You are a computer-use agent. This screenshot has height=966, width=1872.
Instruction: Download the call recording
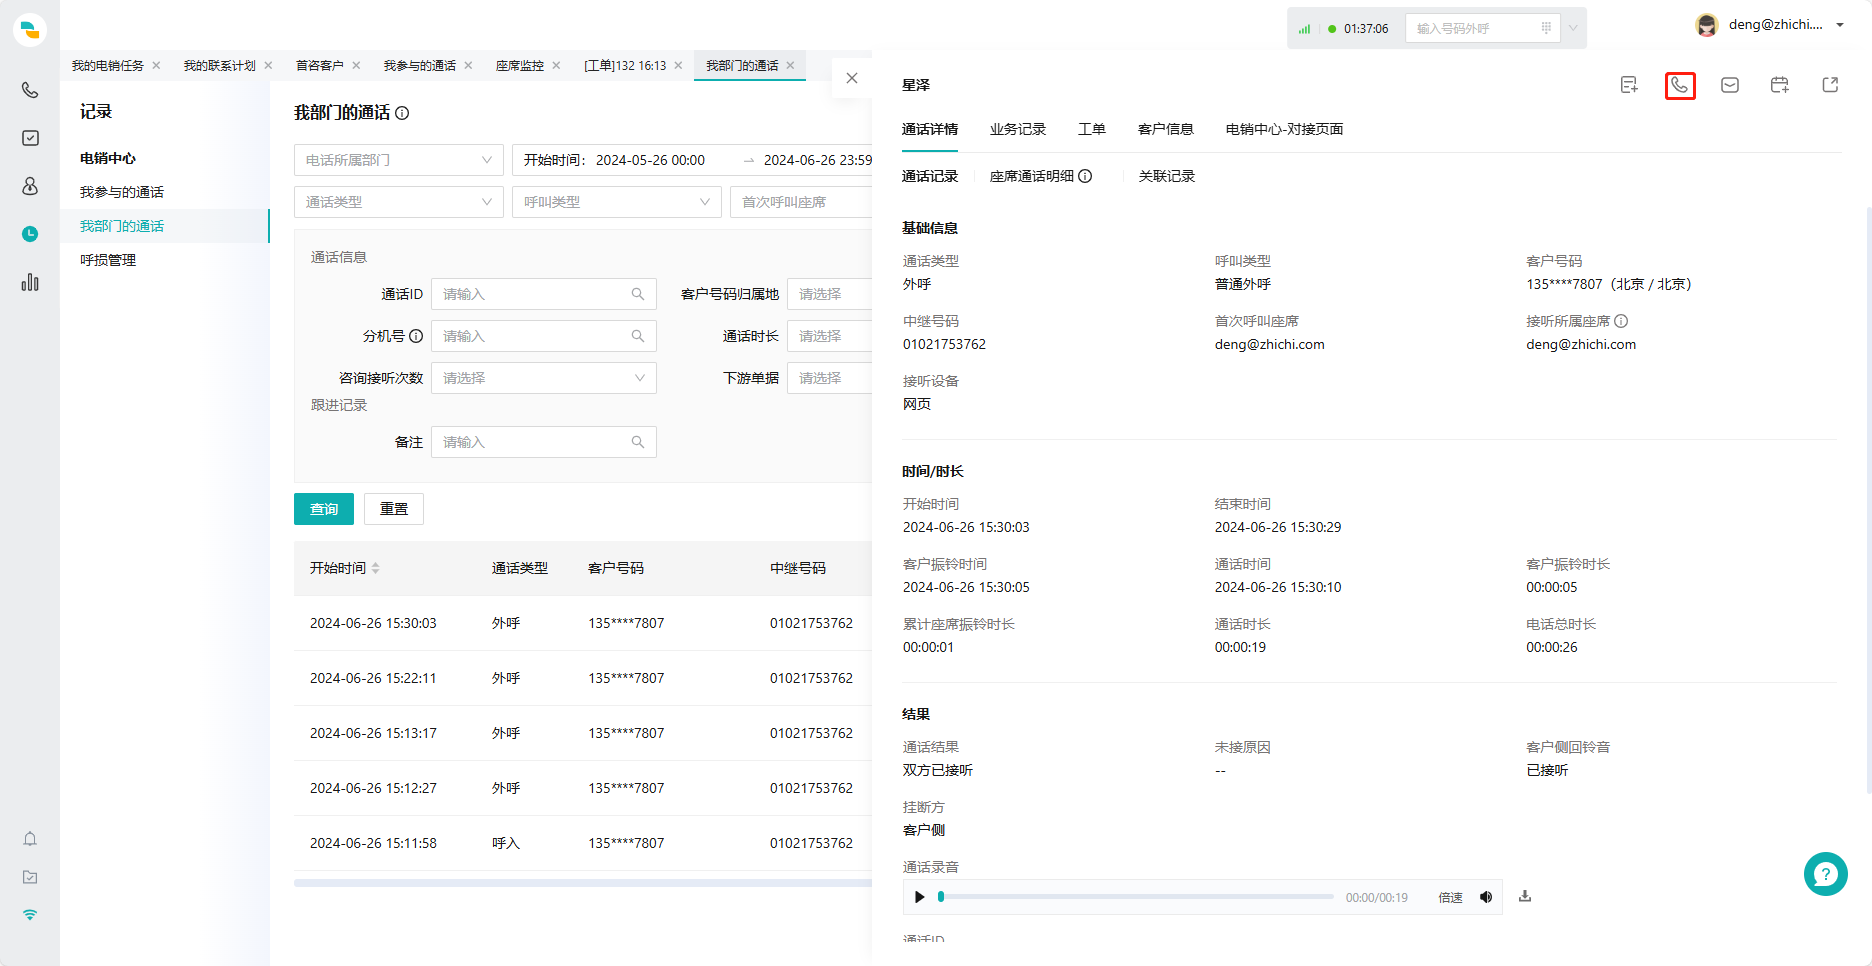[1525, 896]
